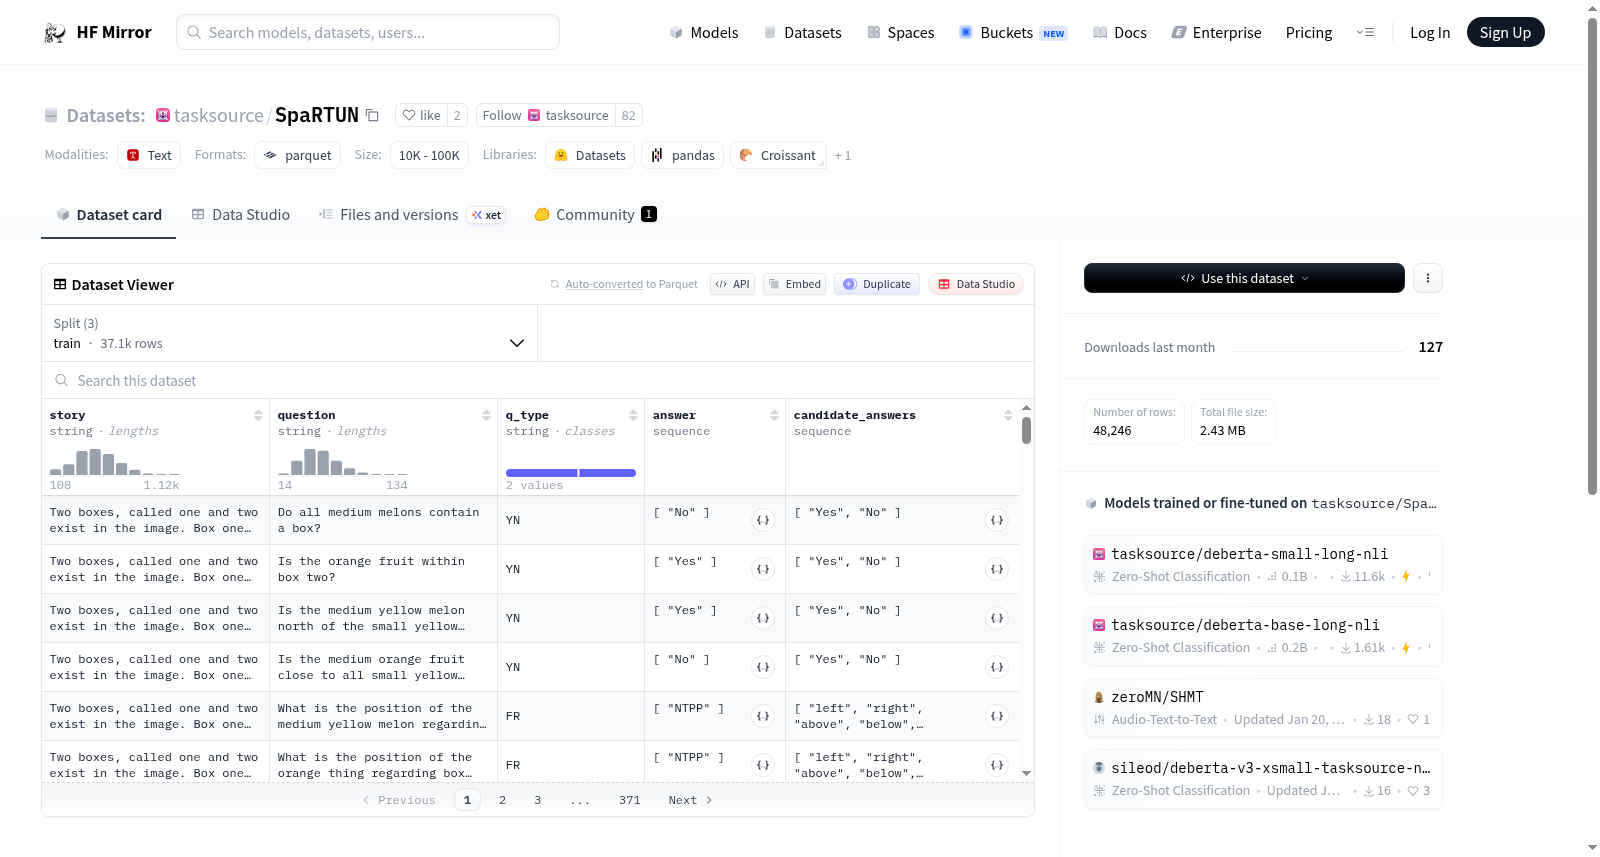
Task: Open the Use this dataset dropdown
Action: (x=1244, y=278)
